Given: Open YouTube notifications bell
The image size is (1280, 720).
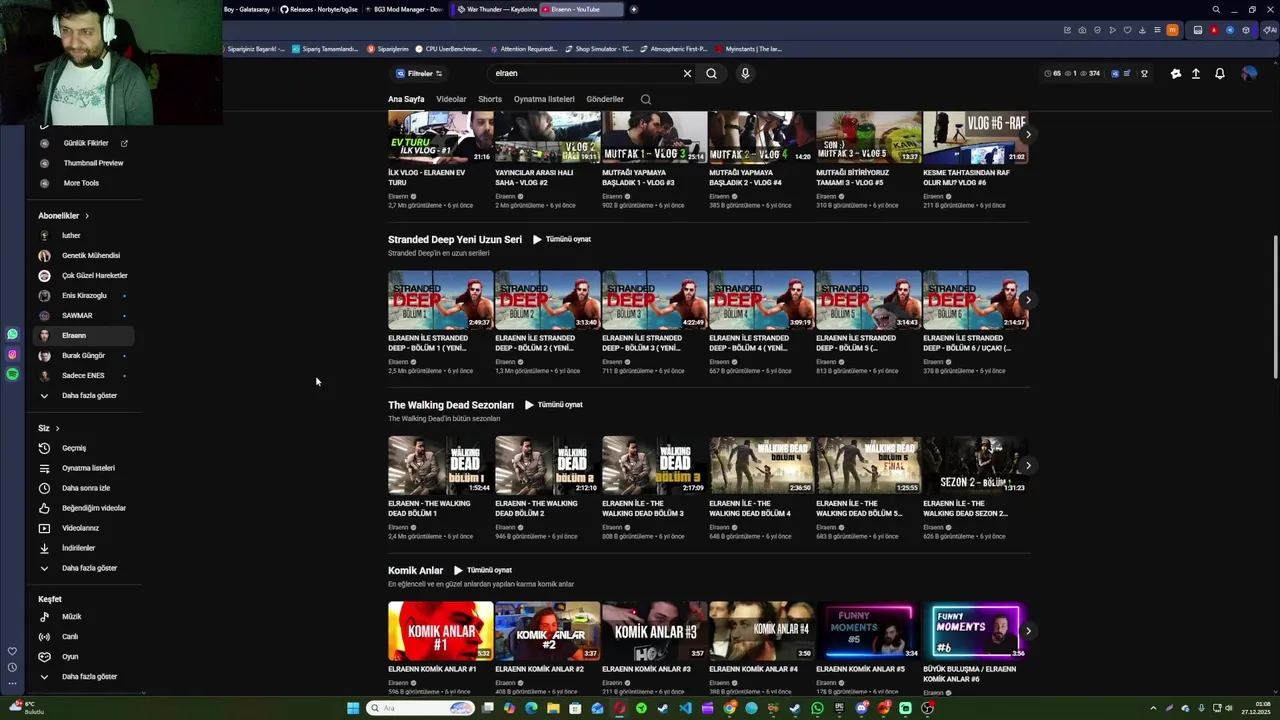Looking at the screenshot, I should pyautogui.click(x=1220, y=73).
